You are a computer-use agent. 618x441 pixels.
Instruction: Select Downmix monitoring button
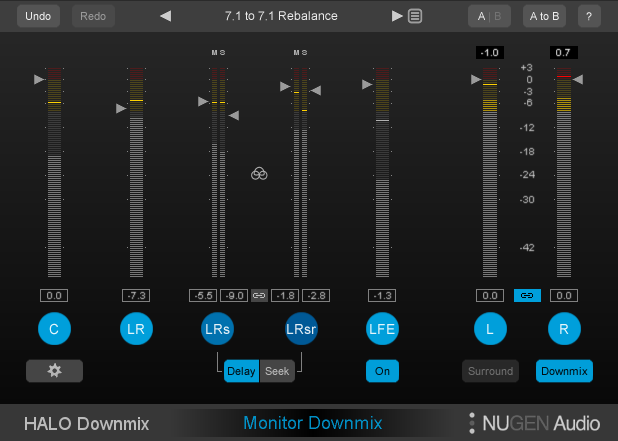564,371
